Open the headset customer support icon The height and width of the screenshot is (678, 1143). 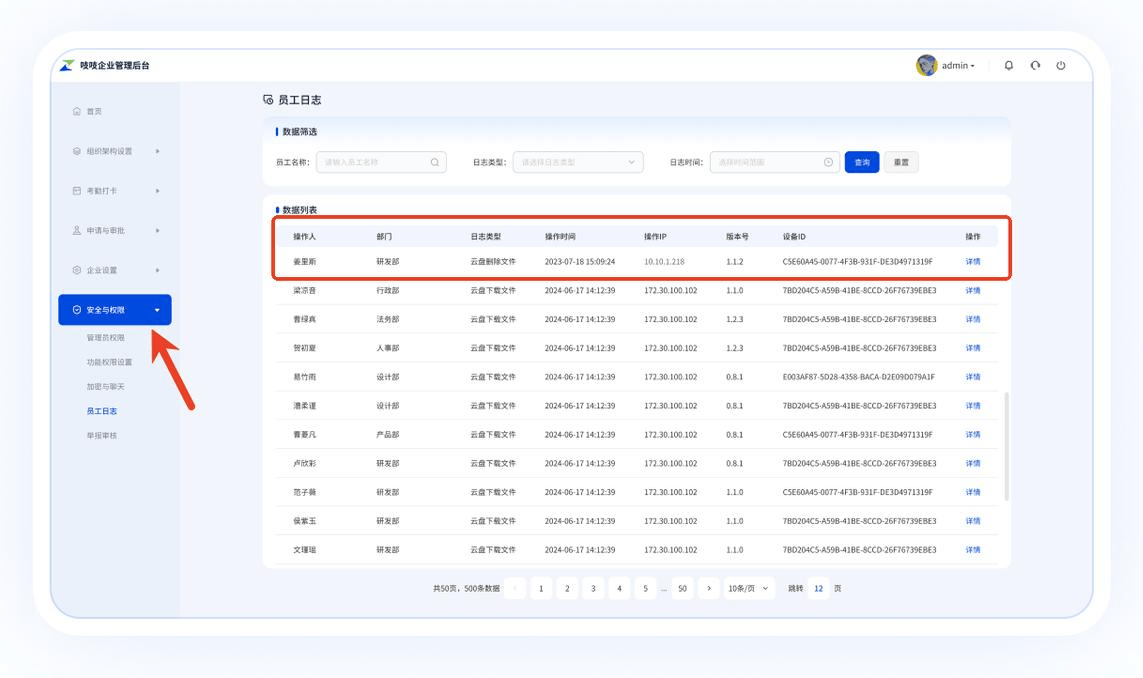[1035, 66]
